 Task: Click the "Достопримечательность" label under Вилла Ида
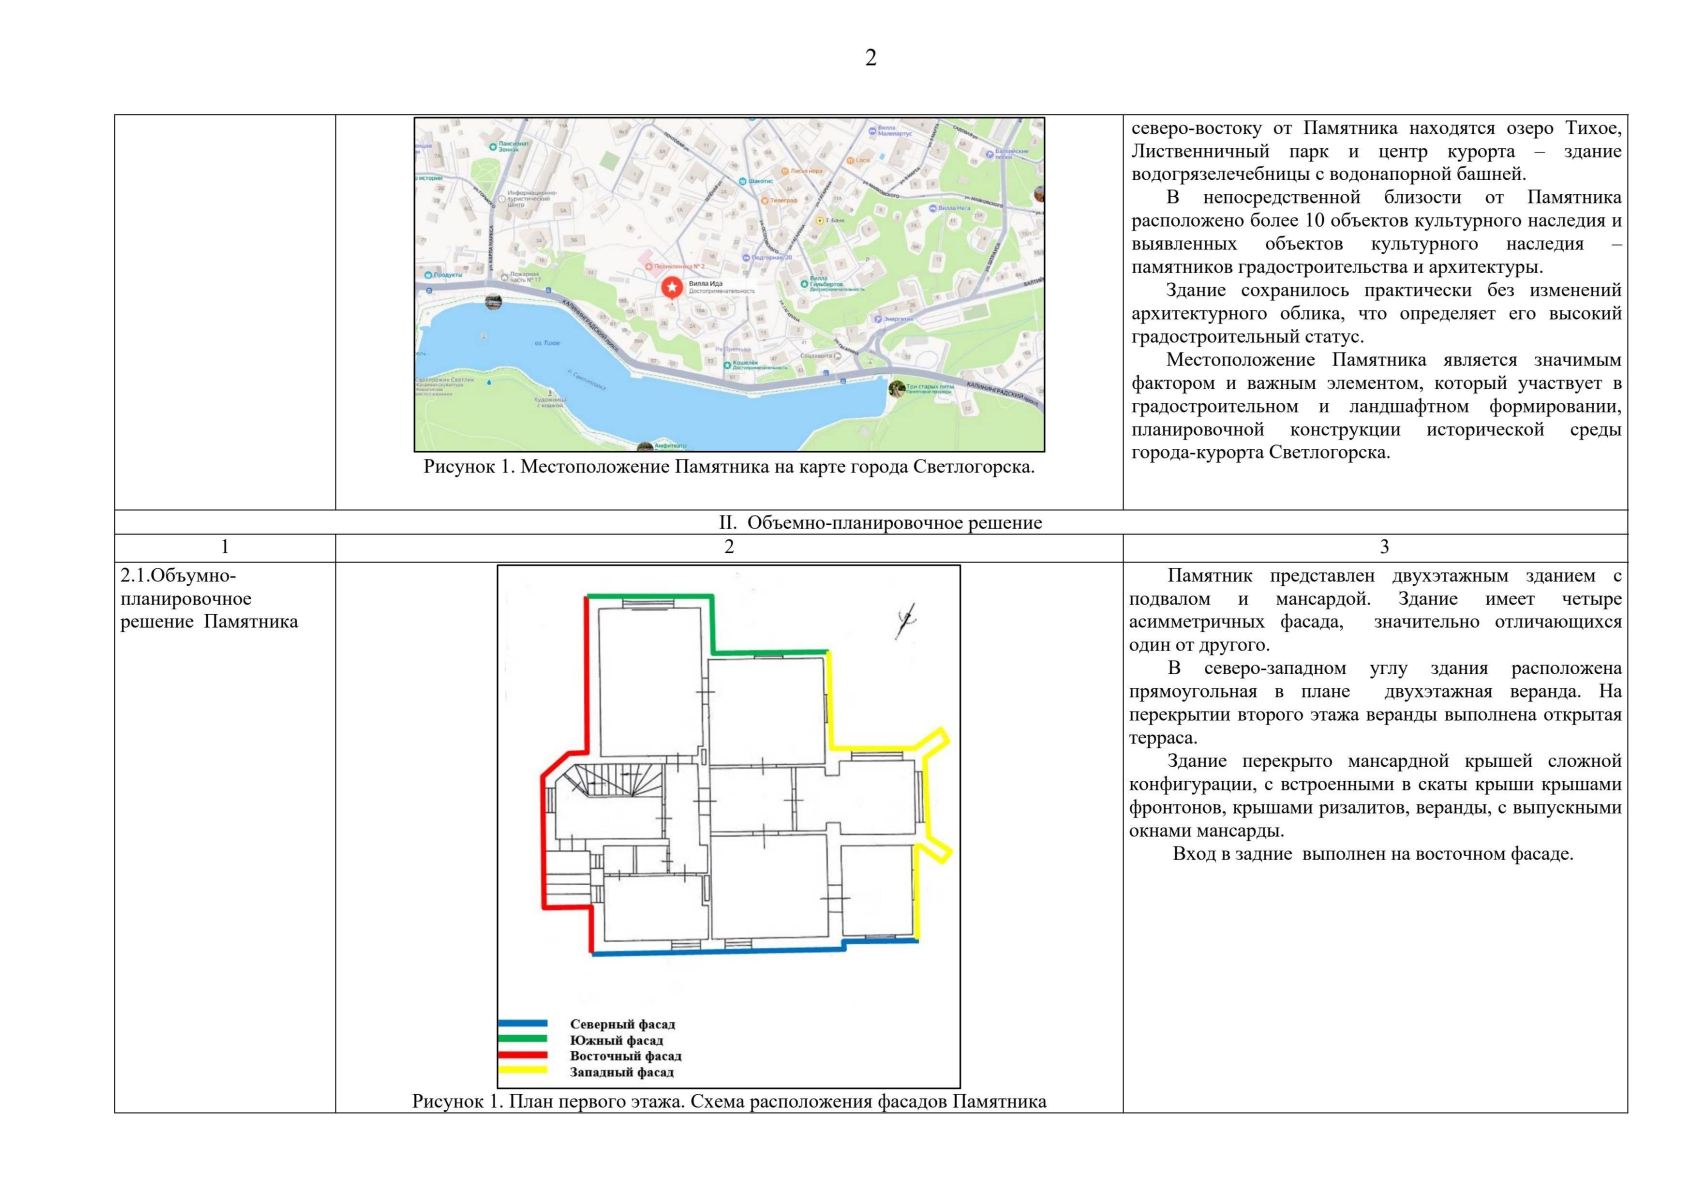pos(722,291)
